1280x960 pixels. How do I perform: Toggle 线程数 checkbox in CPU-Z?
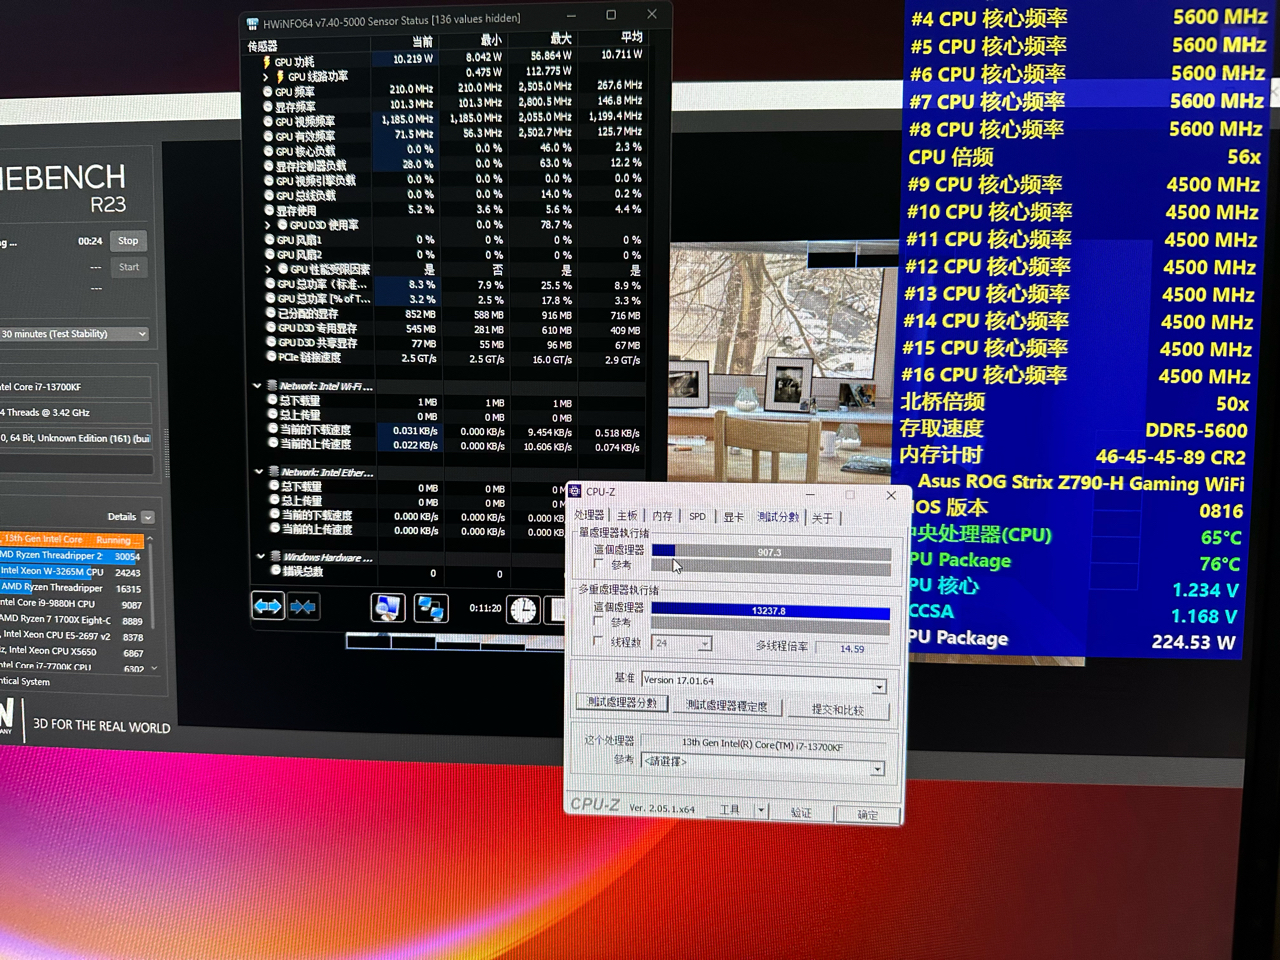[x=599, y=642]
